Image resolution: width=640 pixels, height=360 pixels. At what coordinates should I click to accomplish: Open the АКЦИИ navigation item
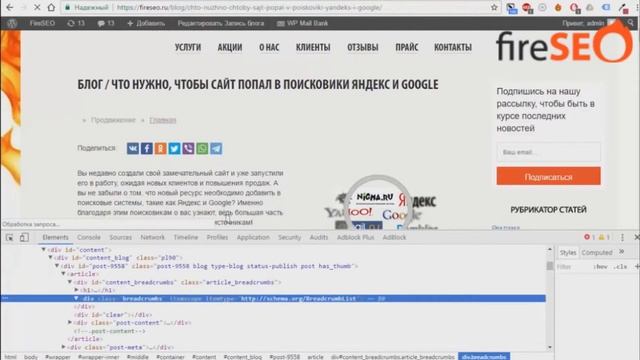(230, 47)
